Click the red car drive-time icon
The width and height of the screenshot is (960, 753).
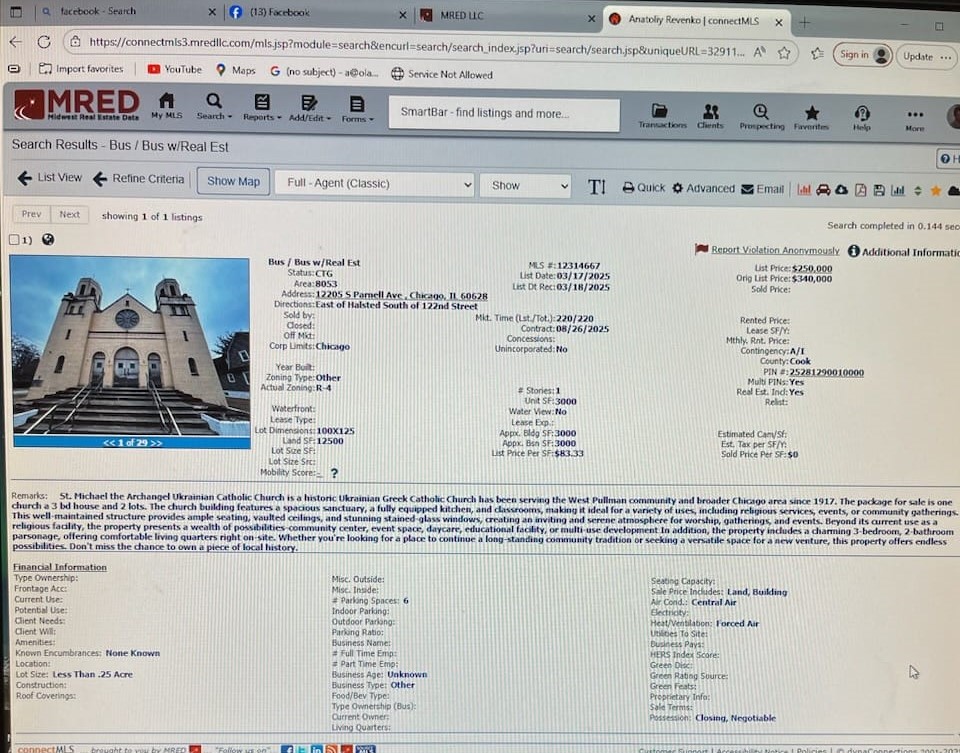[823, 190]
